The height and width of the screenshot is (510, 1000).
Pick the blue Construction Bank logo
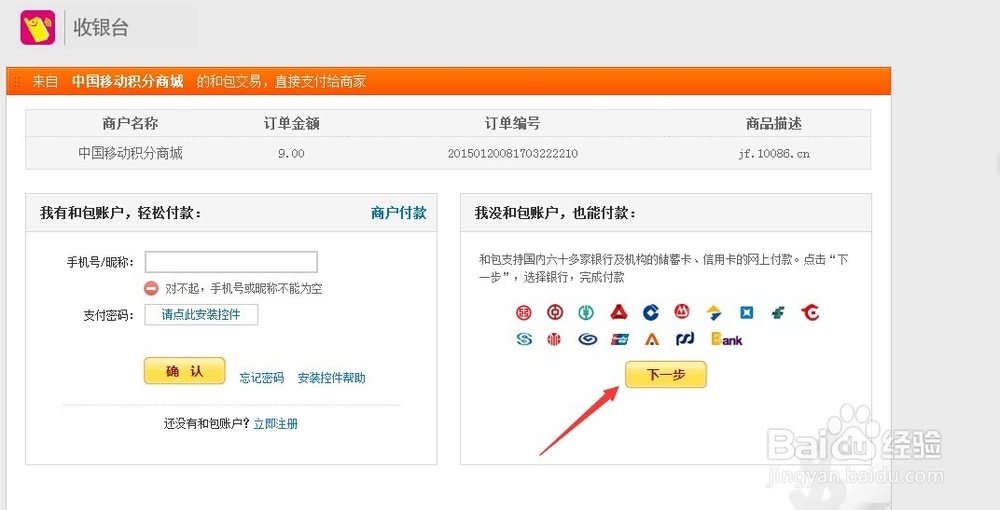point(651,312)
